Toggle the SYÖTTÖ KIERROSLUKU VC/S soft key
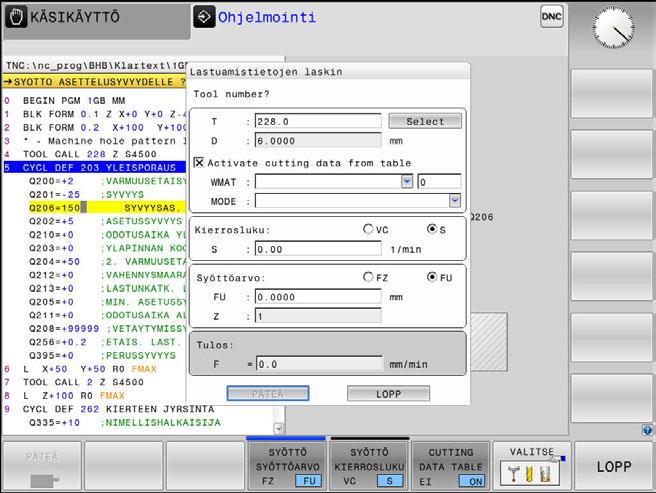The image size is (656, 493). point(369,466)
